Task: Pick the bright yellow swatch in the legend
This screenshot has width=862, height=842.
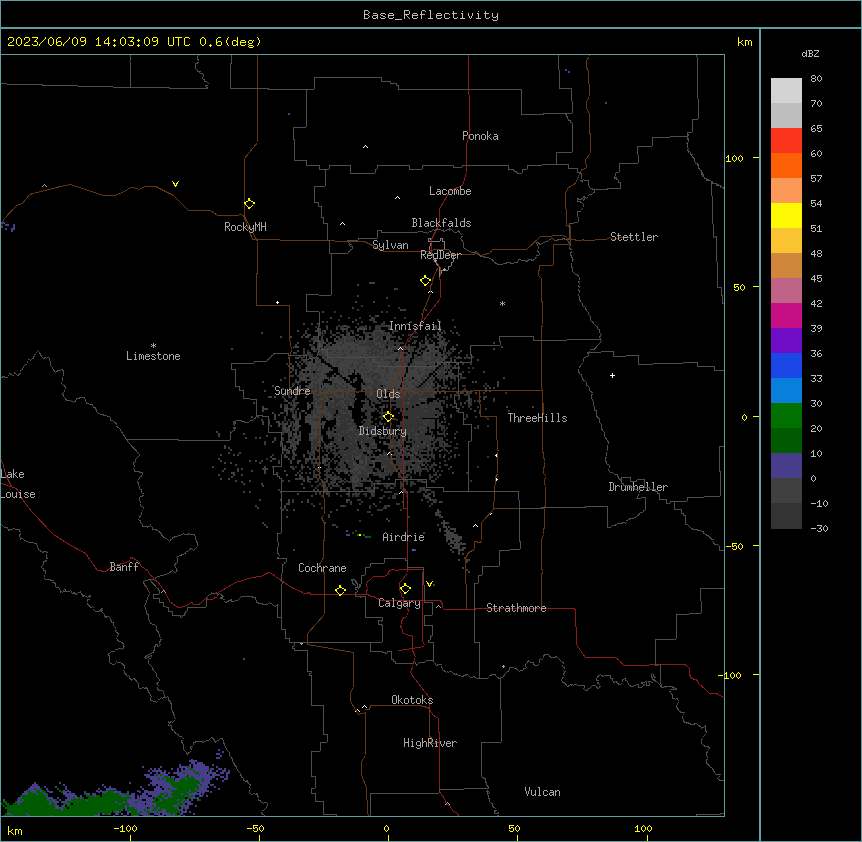Action: point(786,215)
